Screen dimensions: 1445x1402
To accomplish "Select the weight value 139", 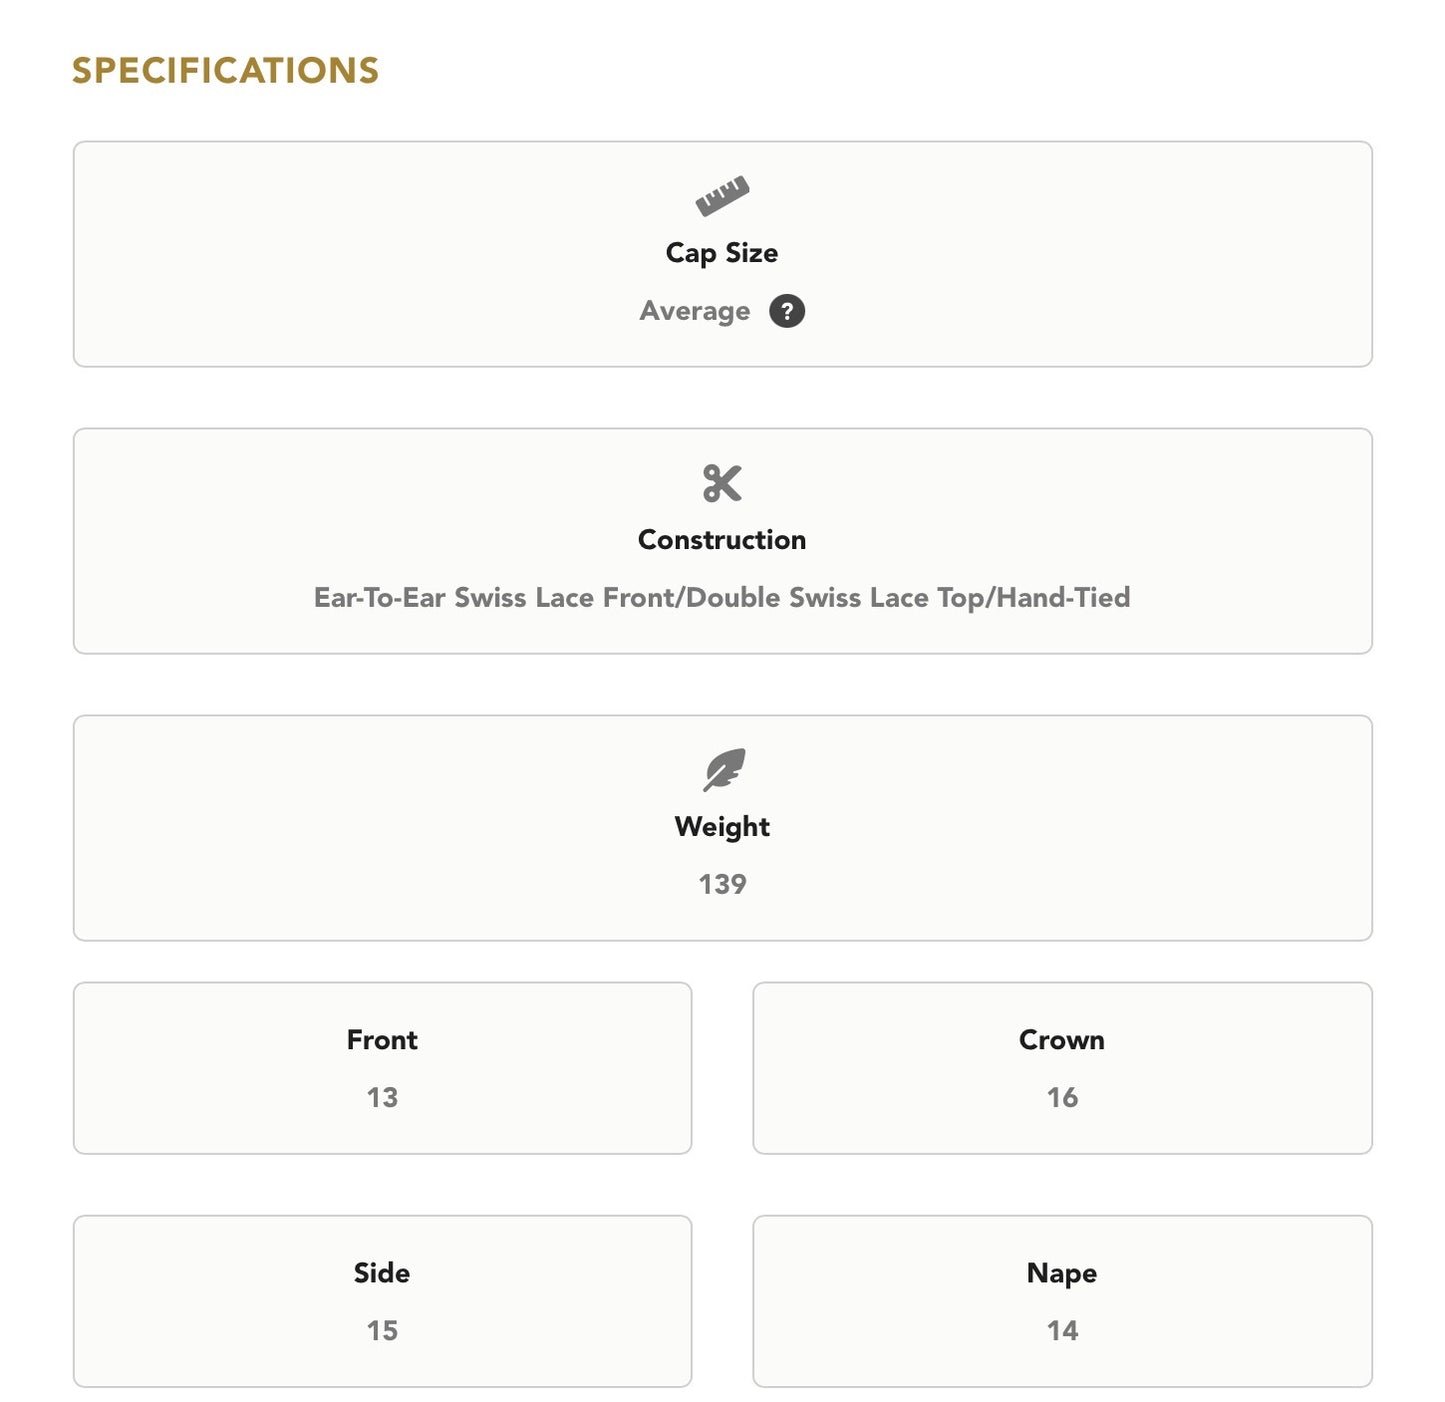I will click(722, 884).
